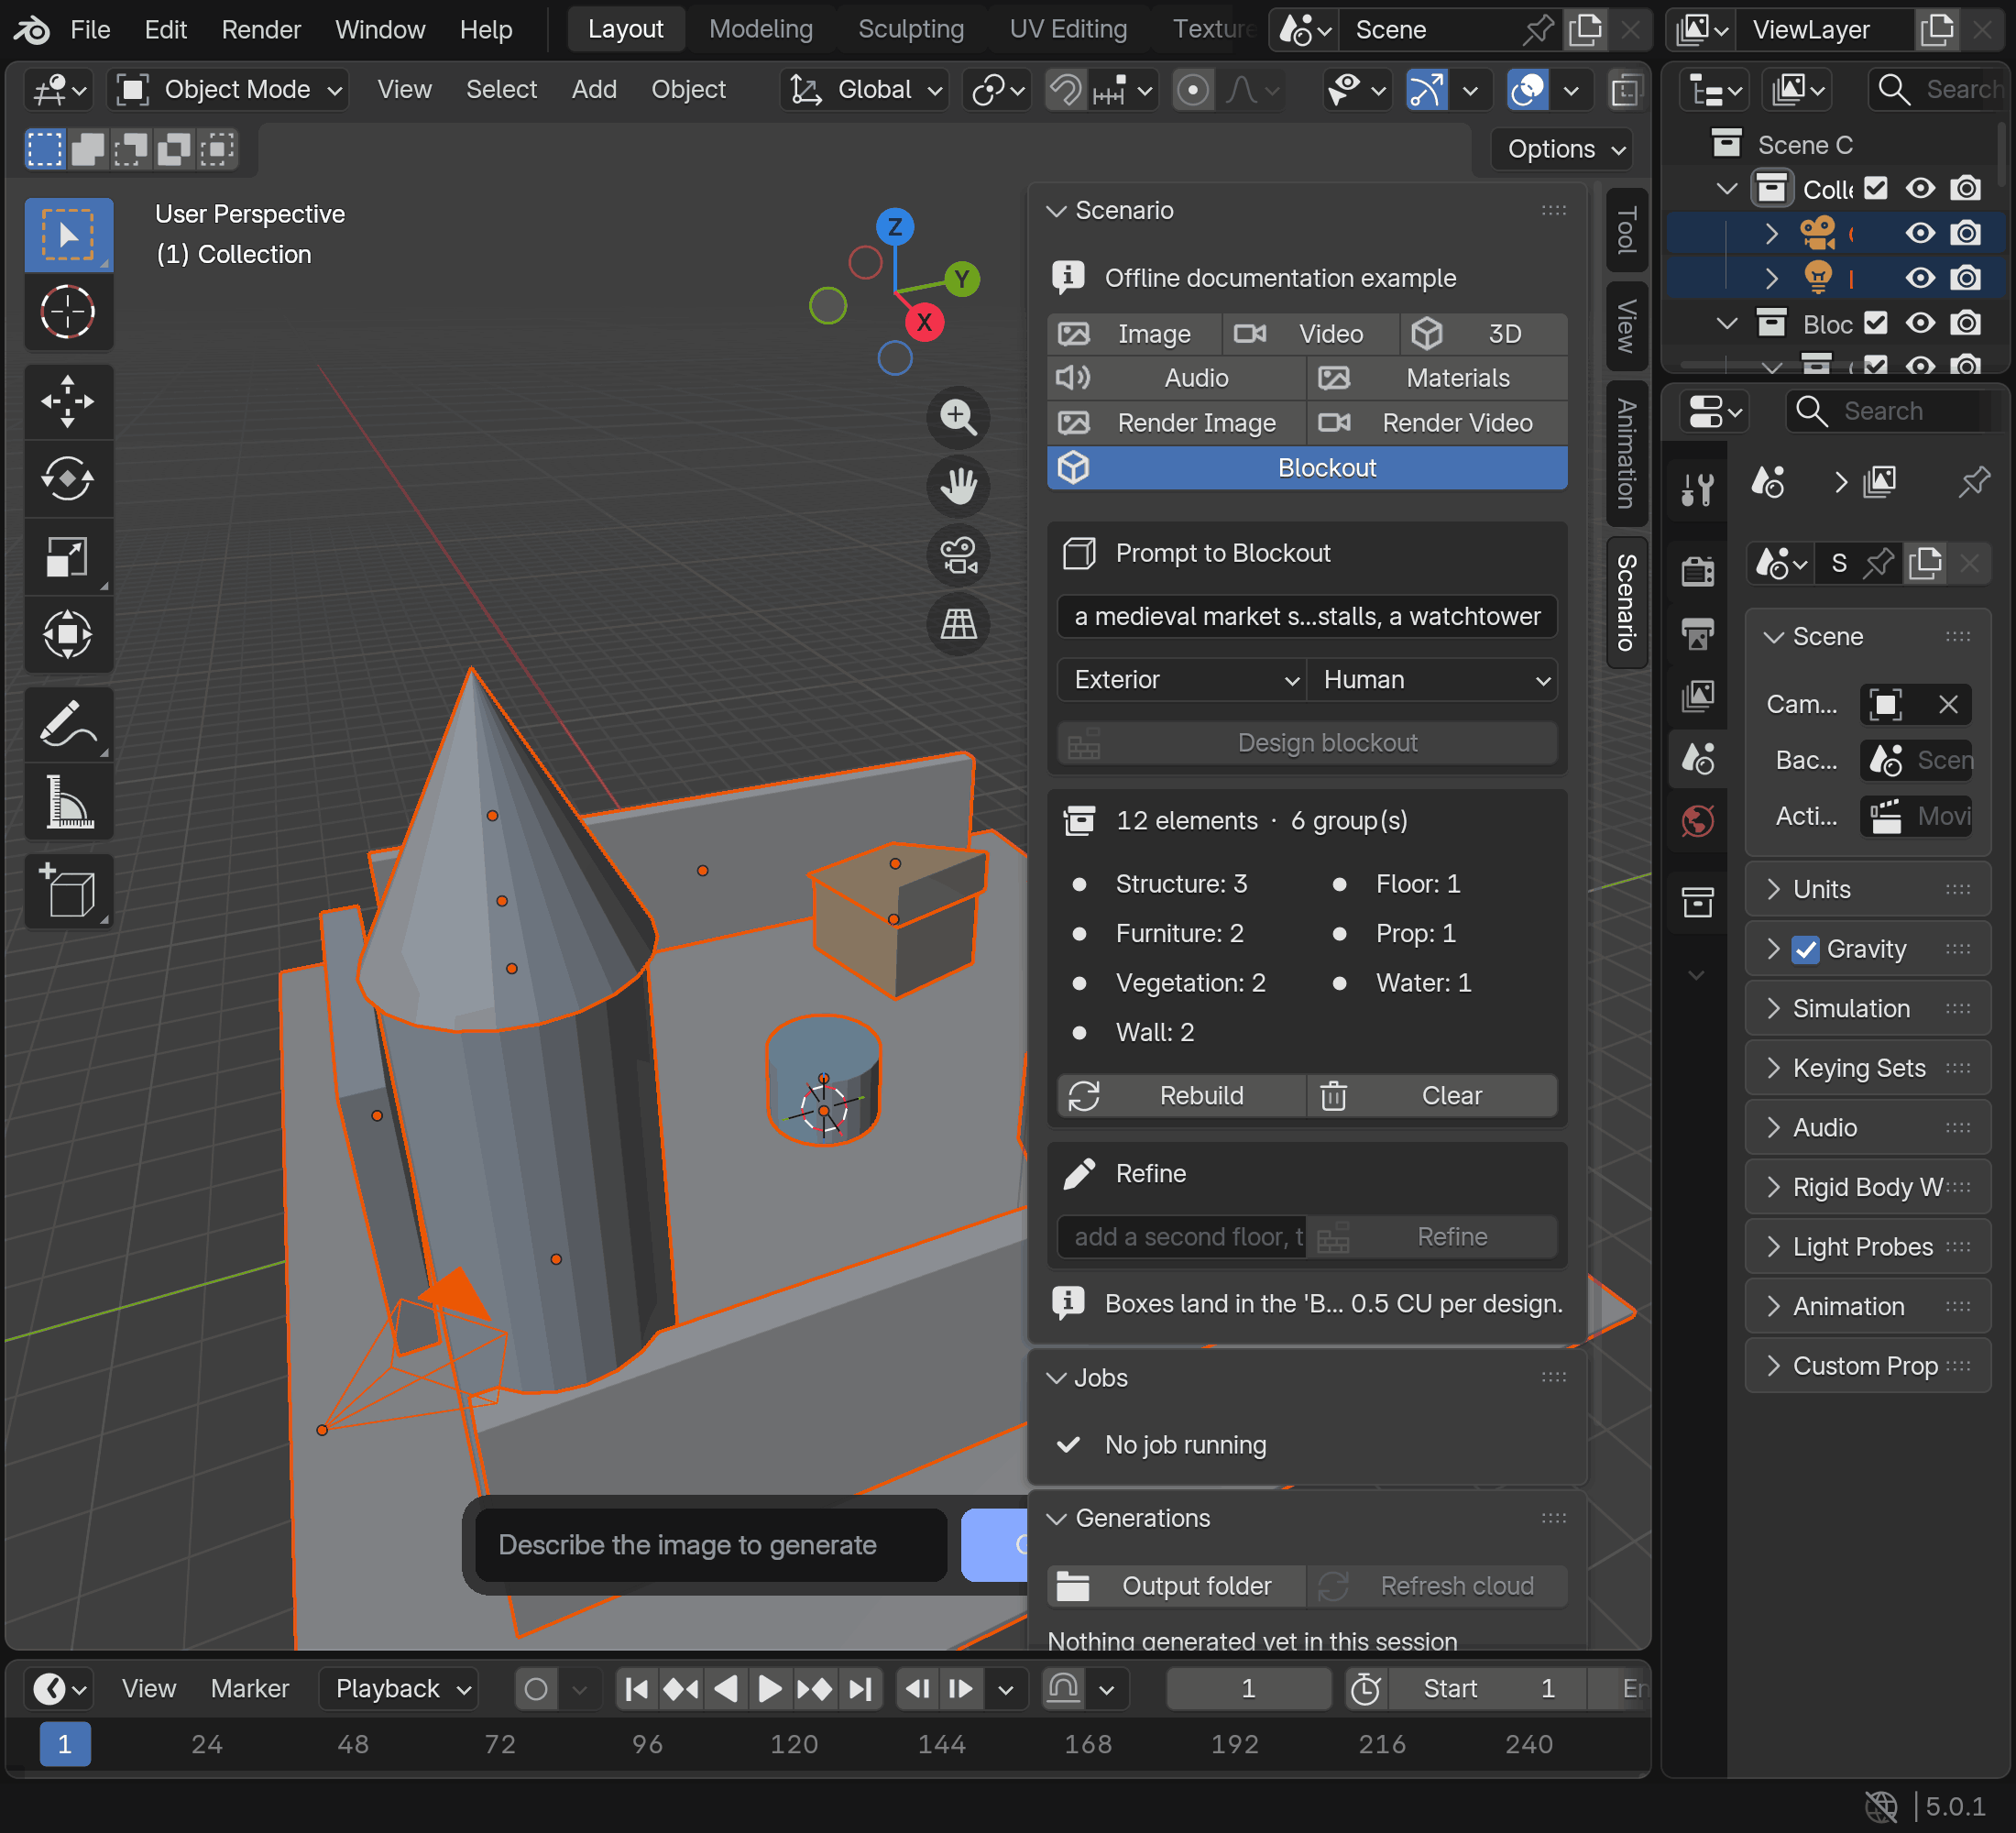Screen dimensions: 2016x1833
Task: Click the viewport zoom magnifier icon
Action: (958, 417)
